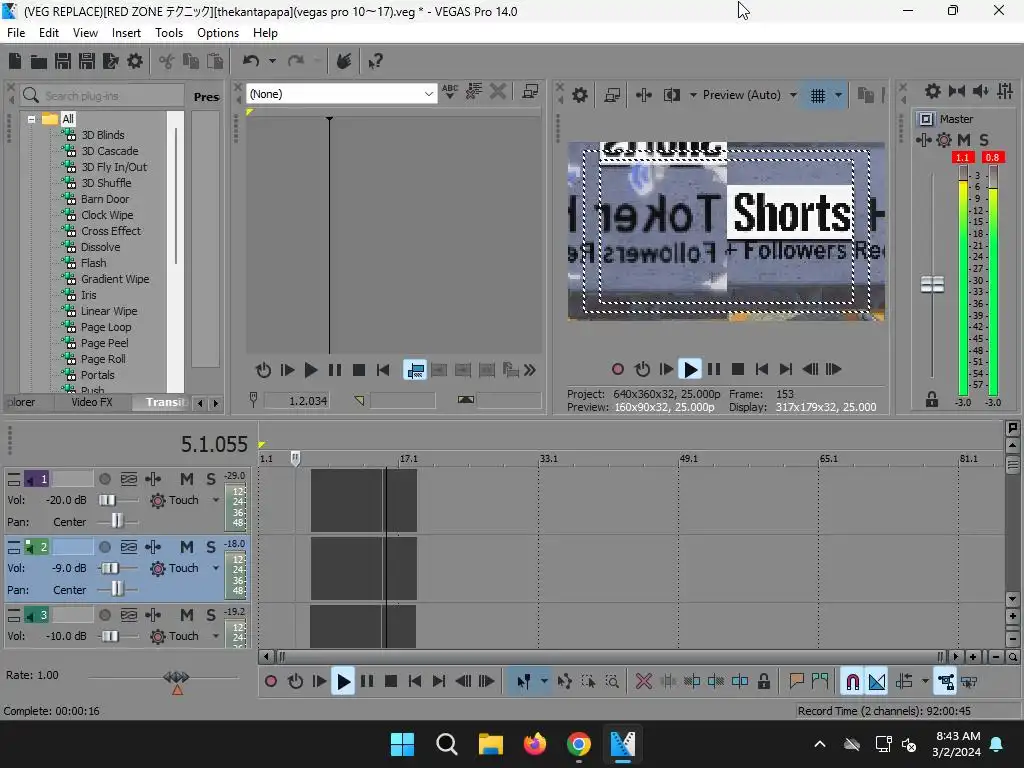This screenshot has width=1024, height=768.
Task: Solo track 2 with S button
Action: (x=210, y=547)
